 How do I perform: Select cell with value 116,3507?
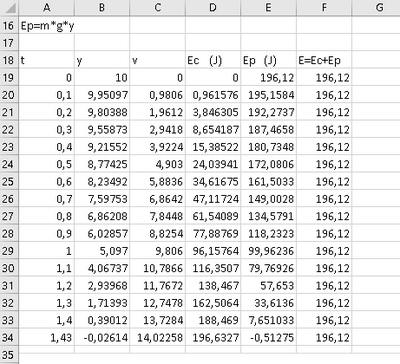tap(213, 268)
